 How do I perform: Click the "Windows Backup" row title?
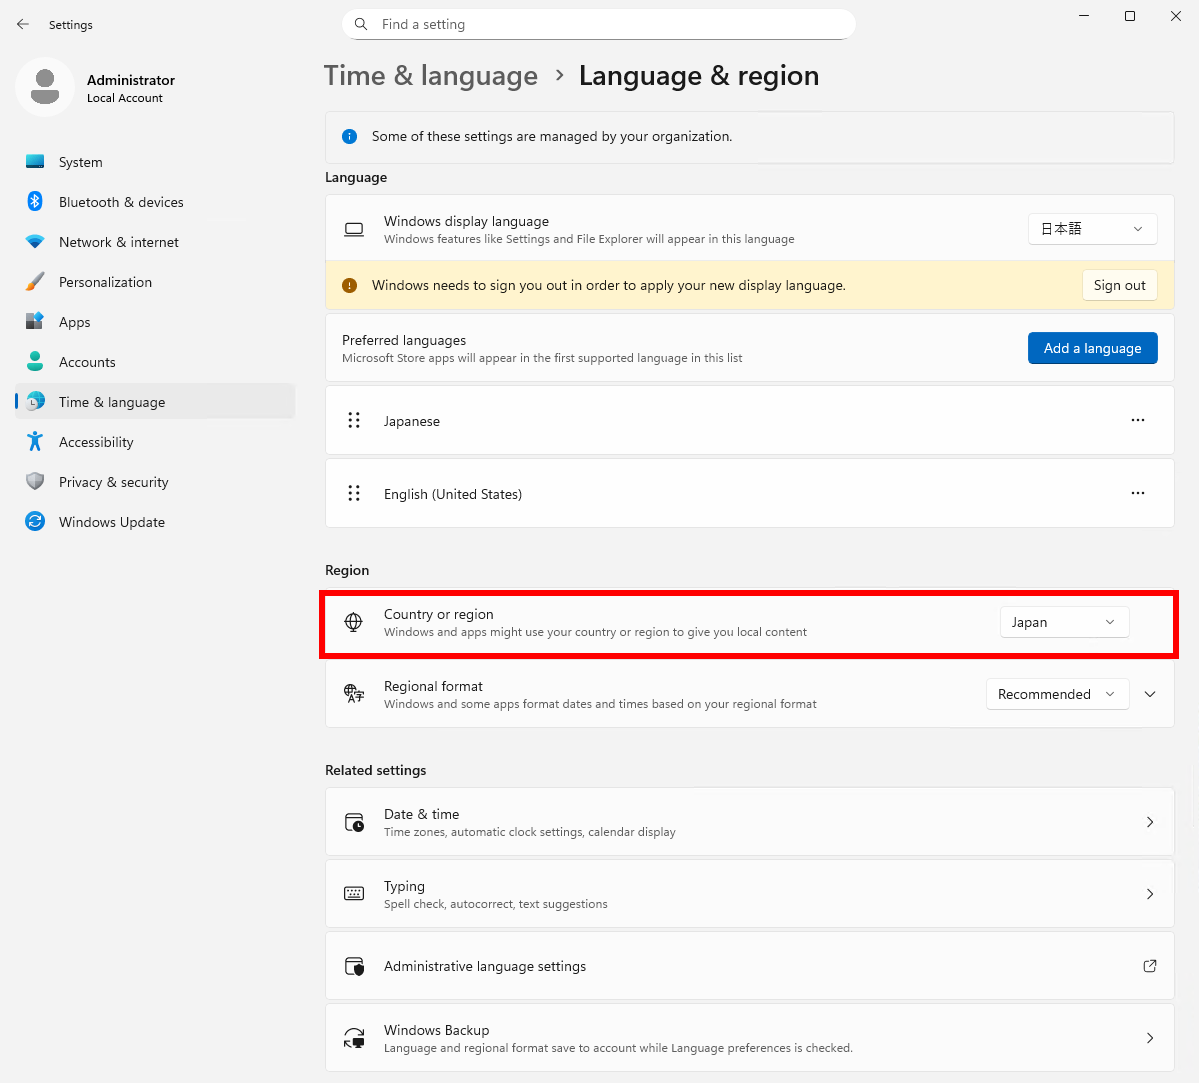437,1029
